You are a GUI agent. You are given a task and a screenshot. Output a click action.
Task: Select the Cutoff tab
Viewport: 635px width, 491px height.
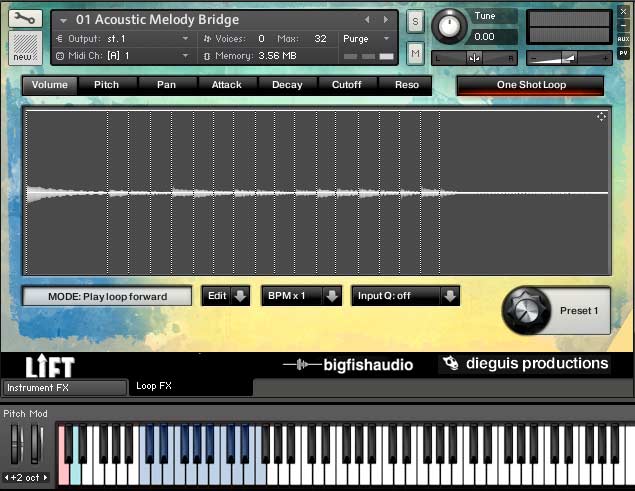pyautogui.click(x=347, y=85)
